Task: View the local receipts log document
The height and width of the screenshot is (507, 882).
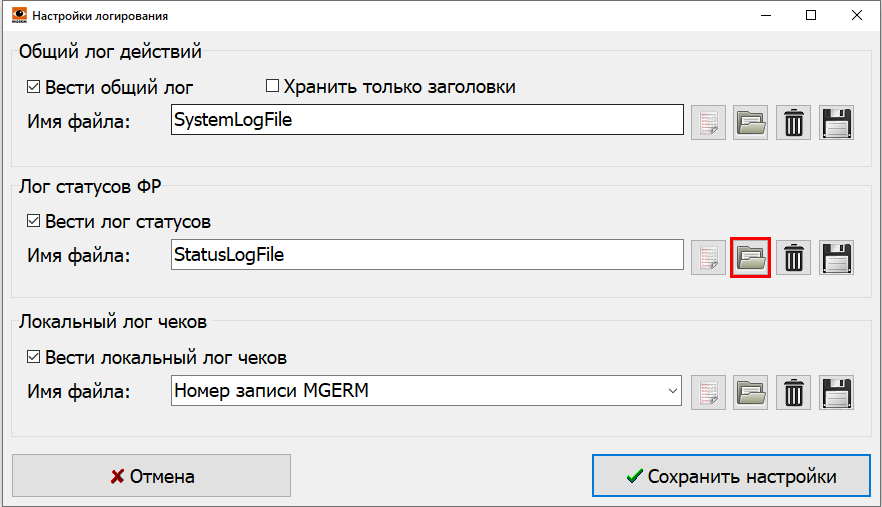Action: [709, 392]
